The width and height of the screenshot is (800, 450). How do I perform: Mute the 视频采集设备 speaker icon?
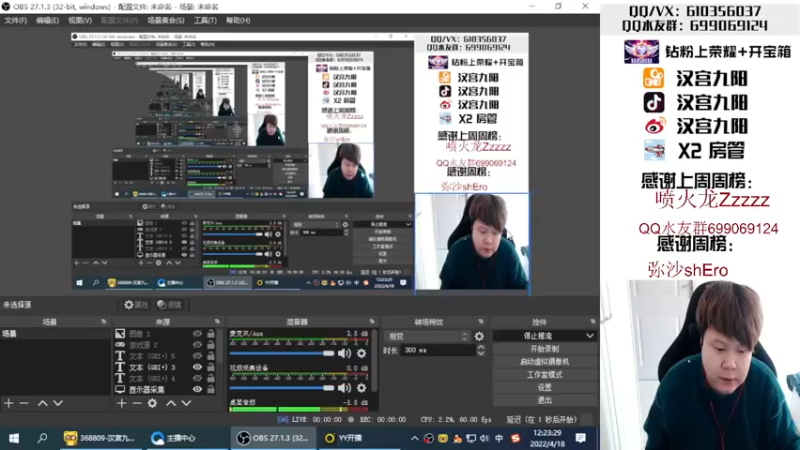click(344, 388)
